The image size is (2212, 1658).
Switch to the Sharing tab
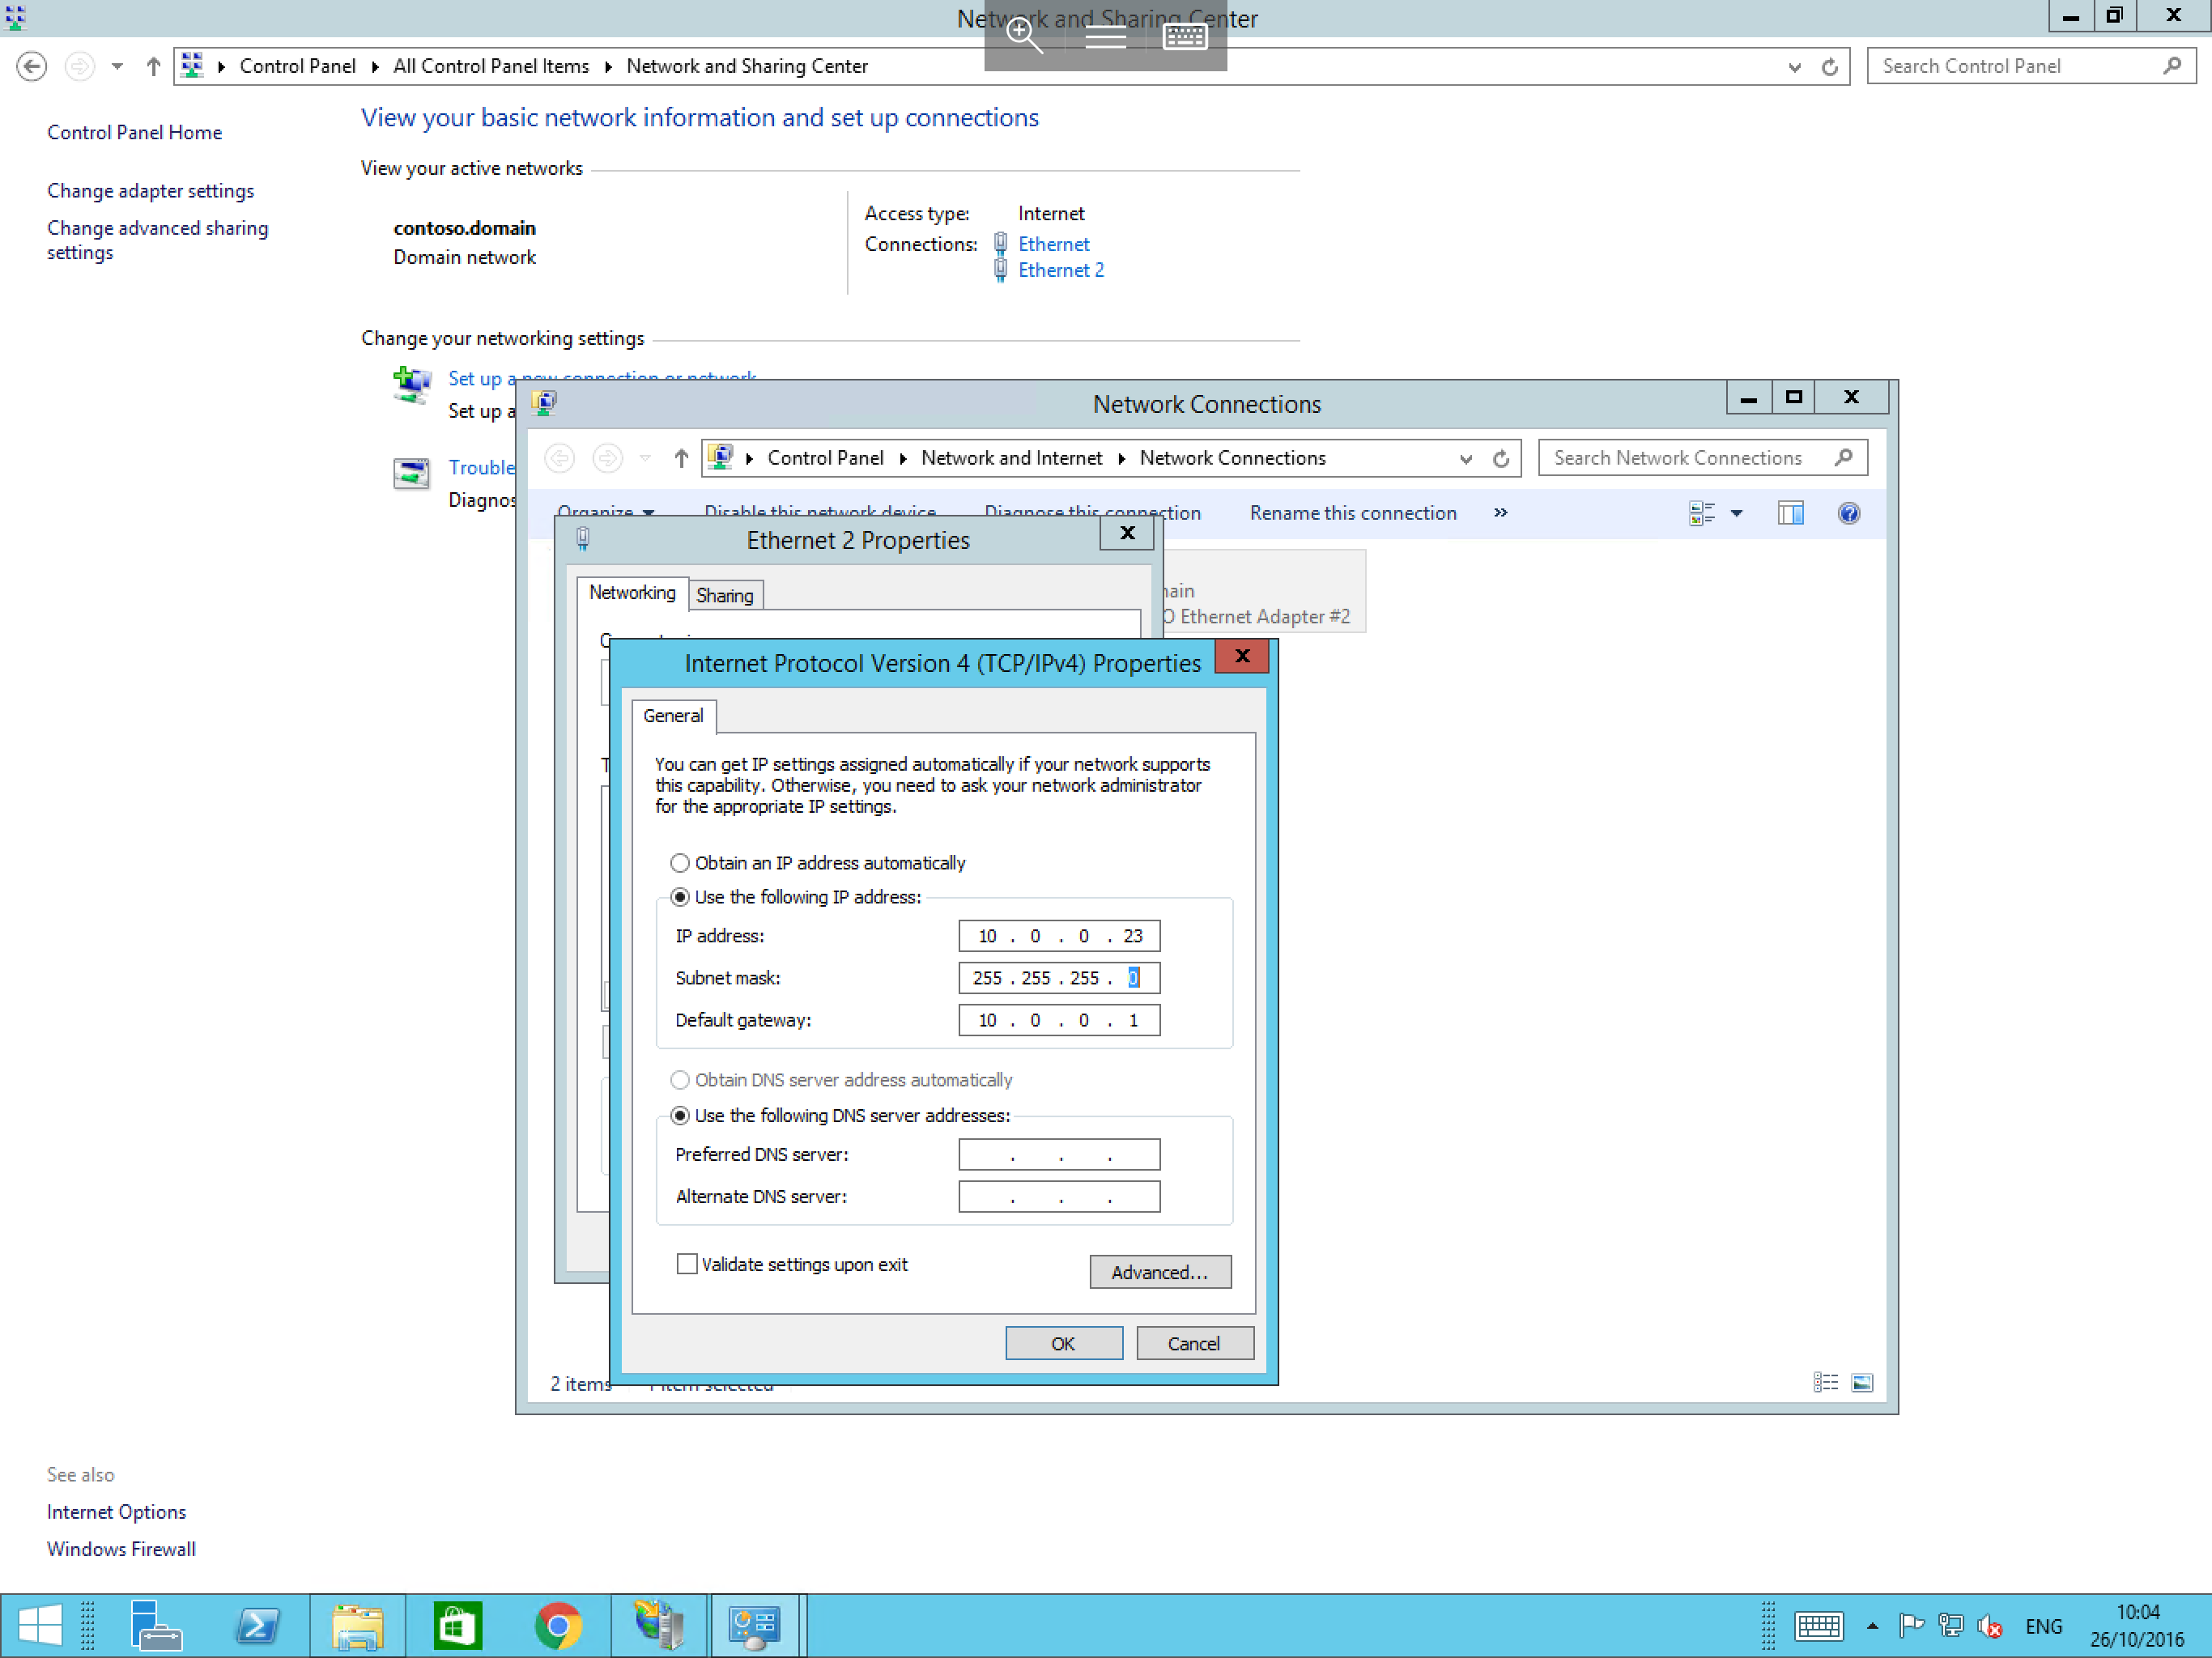click(723, 596)
